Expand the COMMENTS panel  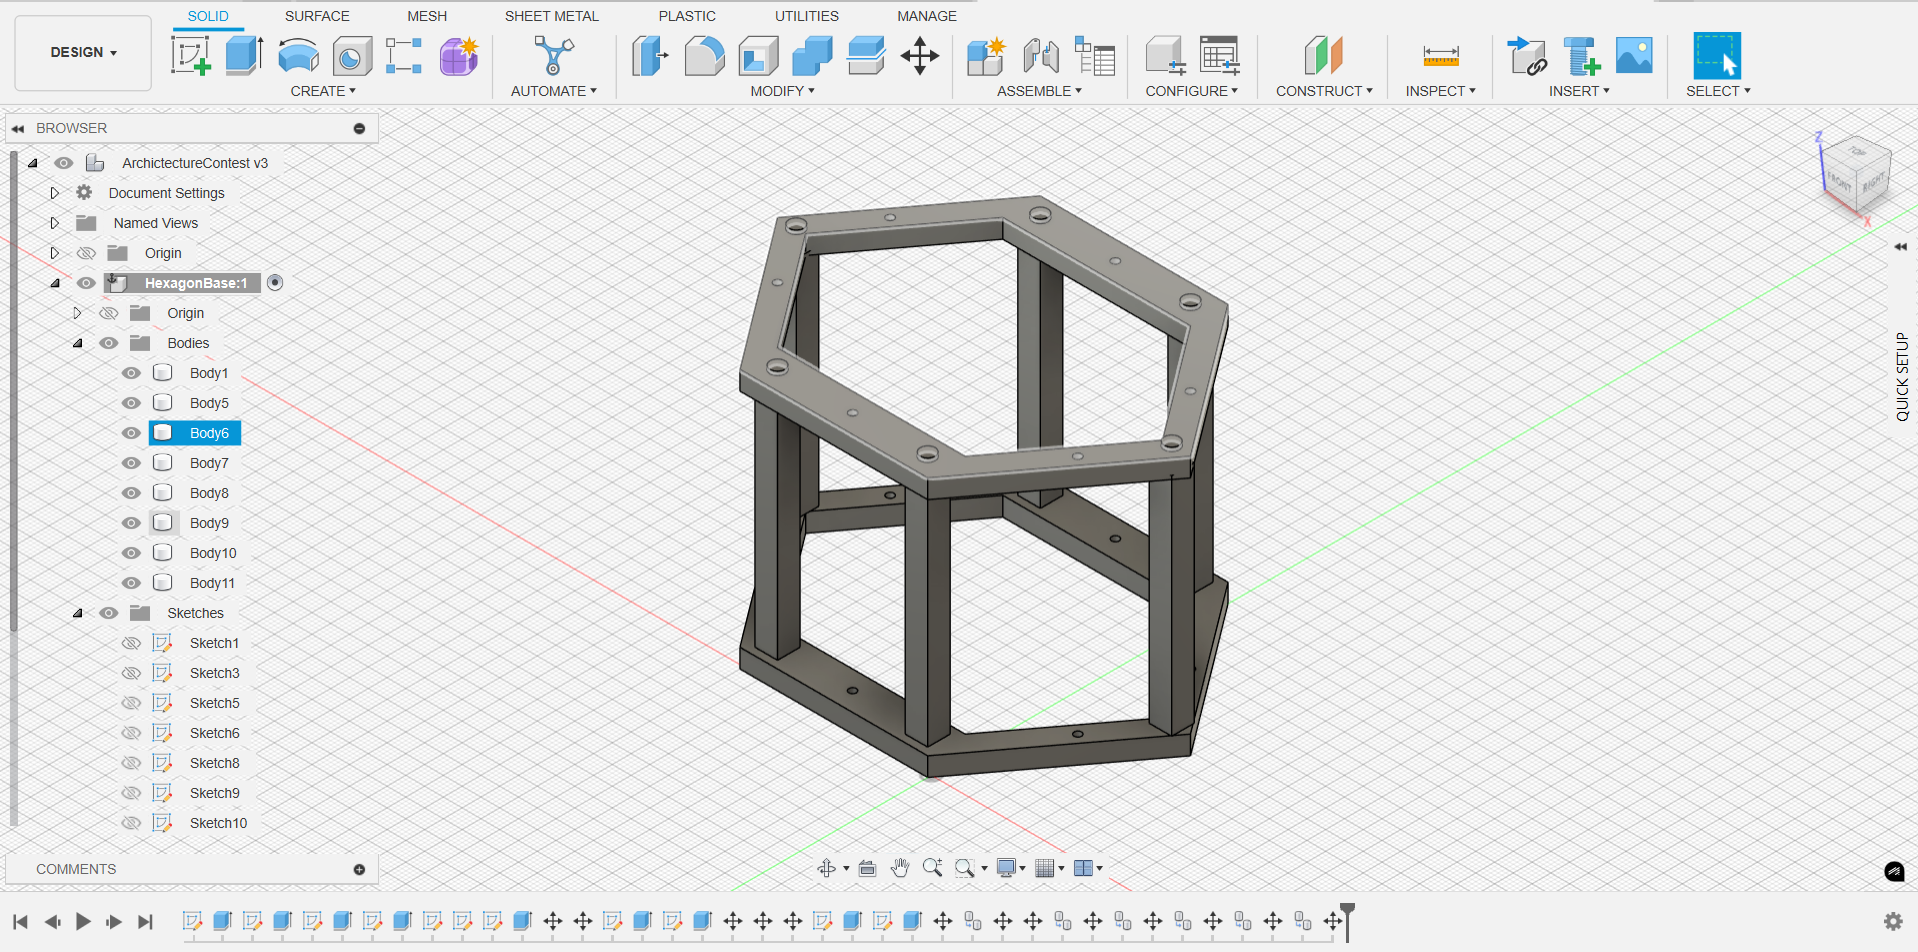pos(359,869)
